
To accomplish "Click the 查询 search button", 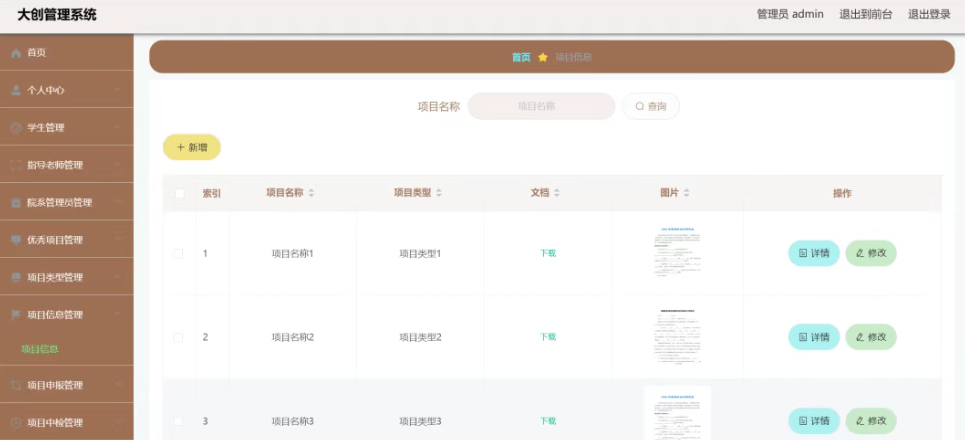I will (651, 106).
